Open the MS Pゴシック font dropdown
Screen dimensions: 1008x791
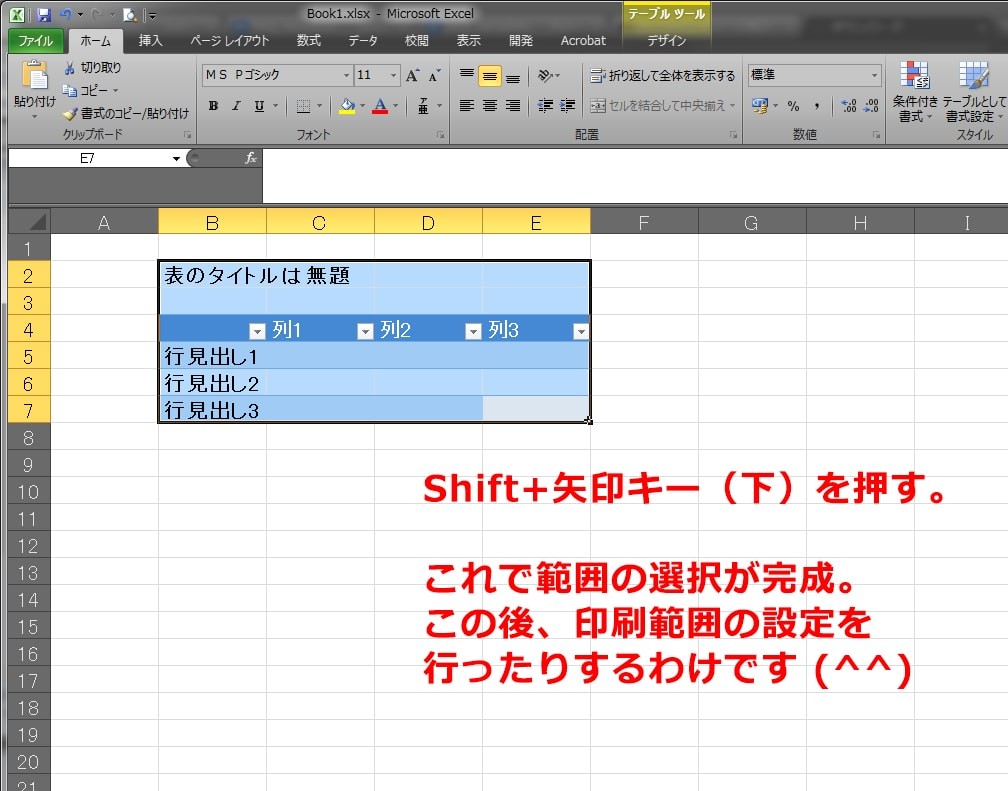tap(346, 75)
